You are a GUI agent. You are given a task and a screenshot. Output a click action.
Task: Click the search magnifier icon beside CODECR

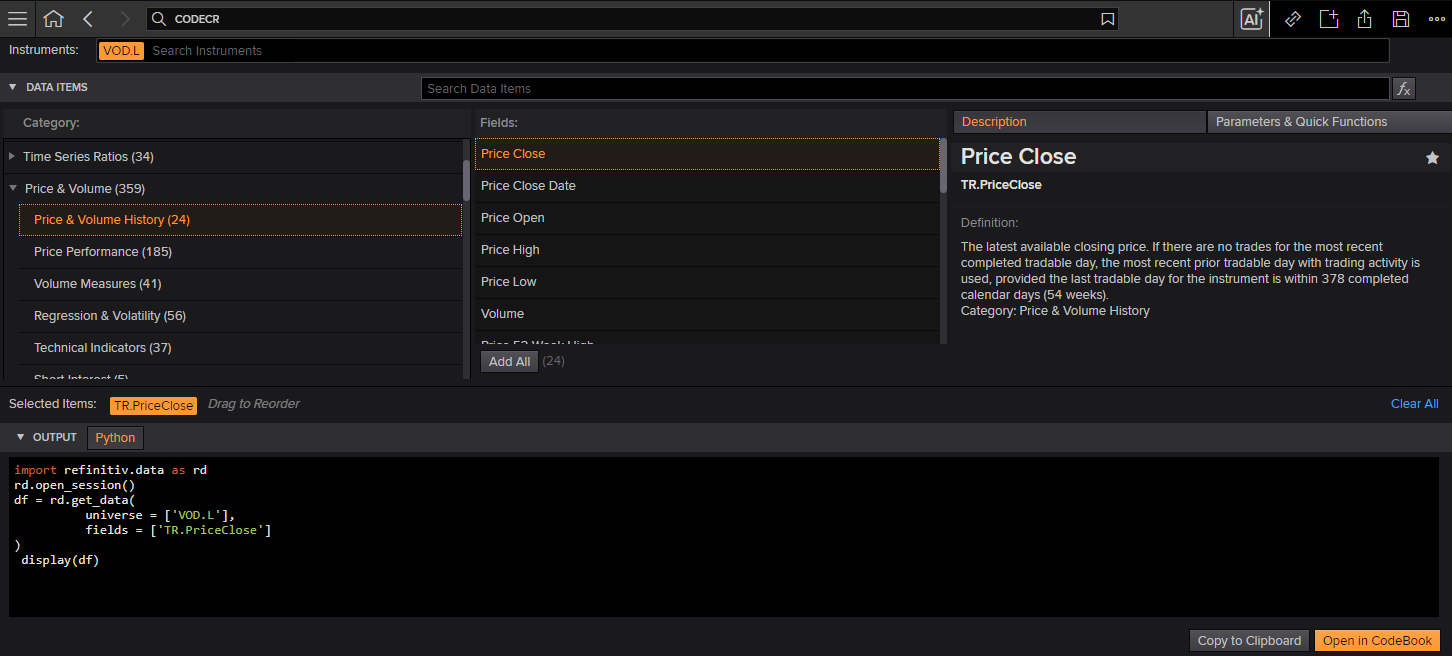click(x=159, y=19)
